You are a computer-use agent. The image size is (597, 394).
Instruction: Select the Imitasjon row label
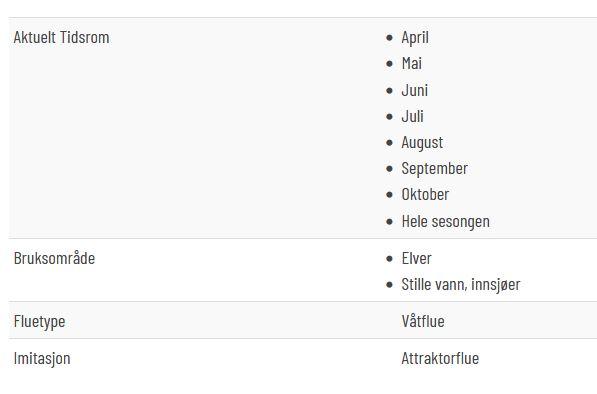(42, 359)
